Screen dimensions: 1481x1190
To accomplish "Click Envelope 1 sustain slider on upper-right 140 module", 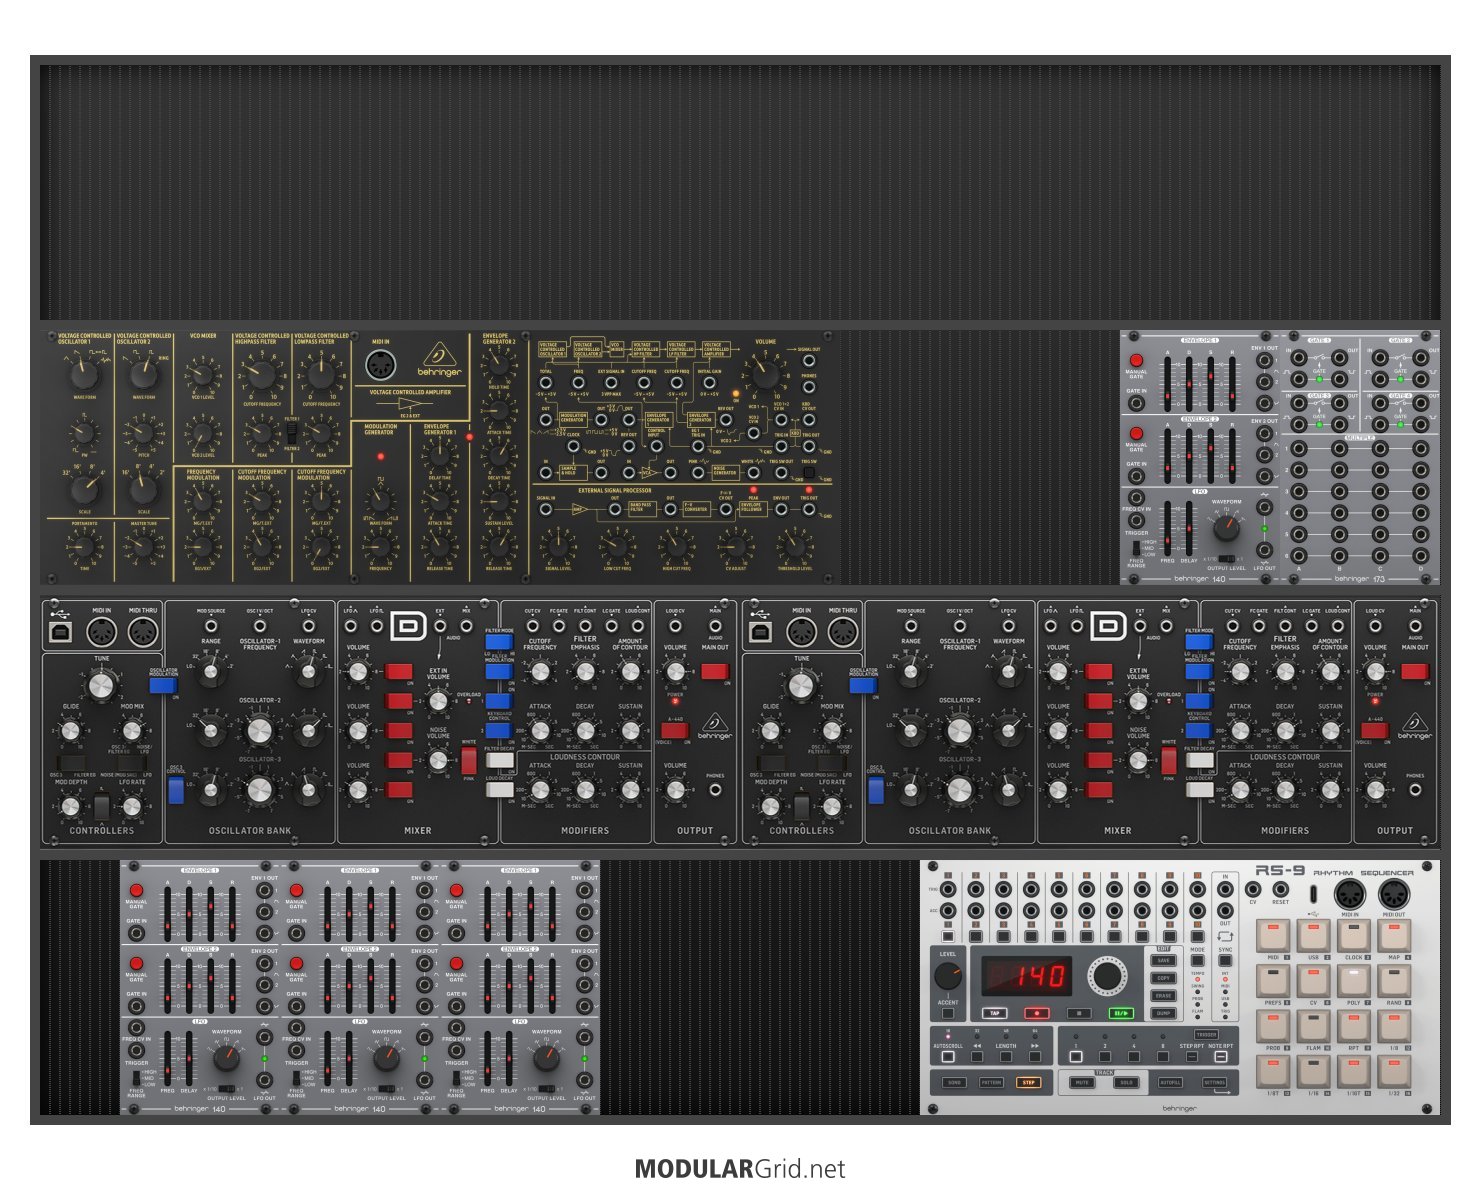I will tap(1211, 384).
